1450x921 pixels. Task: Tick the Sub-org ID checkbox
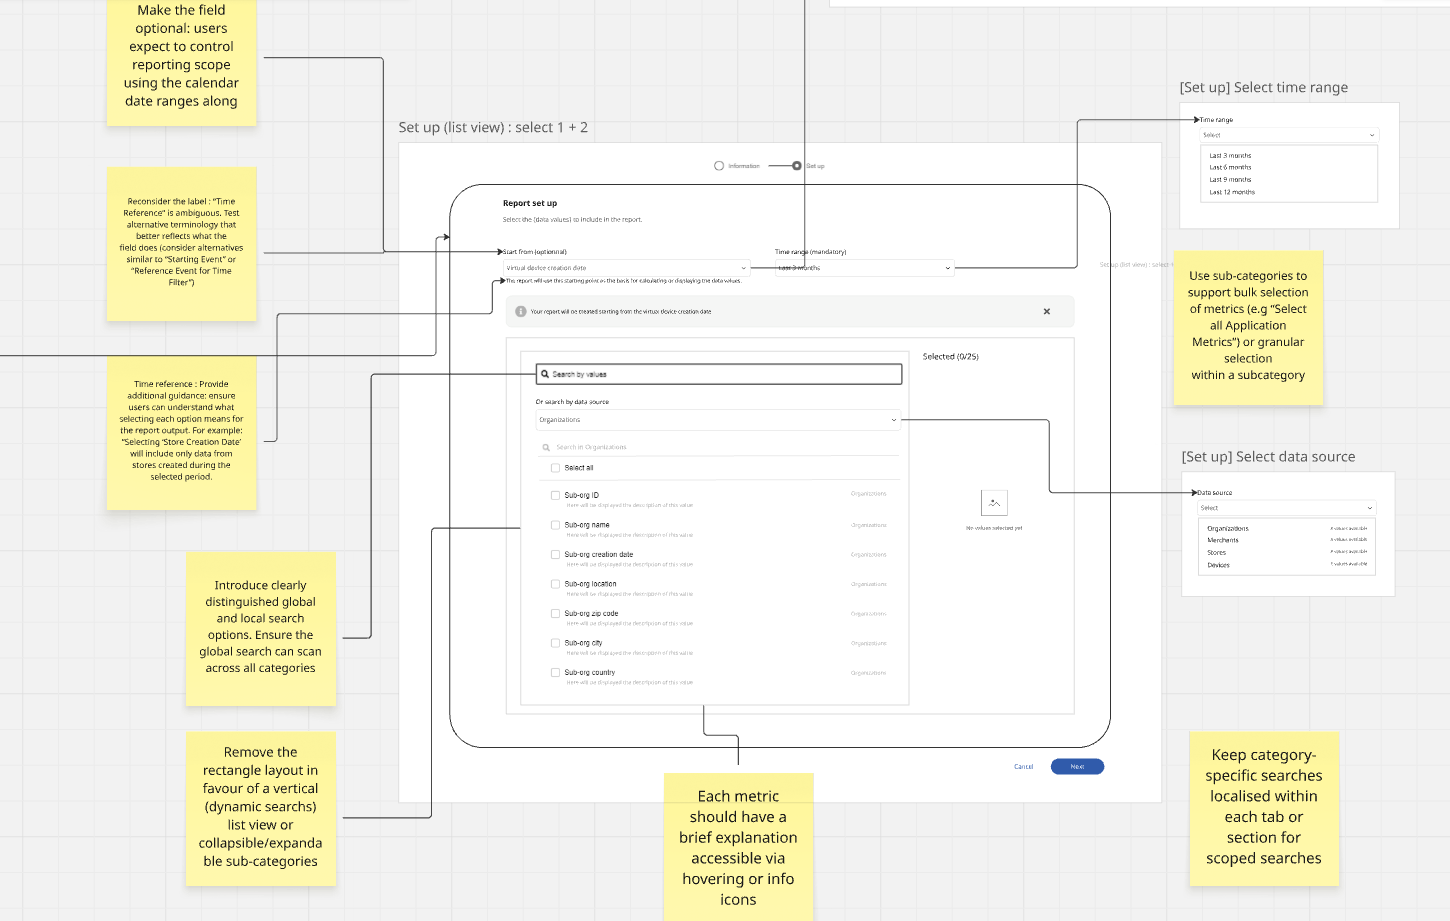tap(555, 495)
